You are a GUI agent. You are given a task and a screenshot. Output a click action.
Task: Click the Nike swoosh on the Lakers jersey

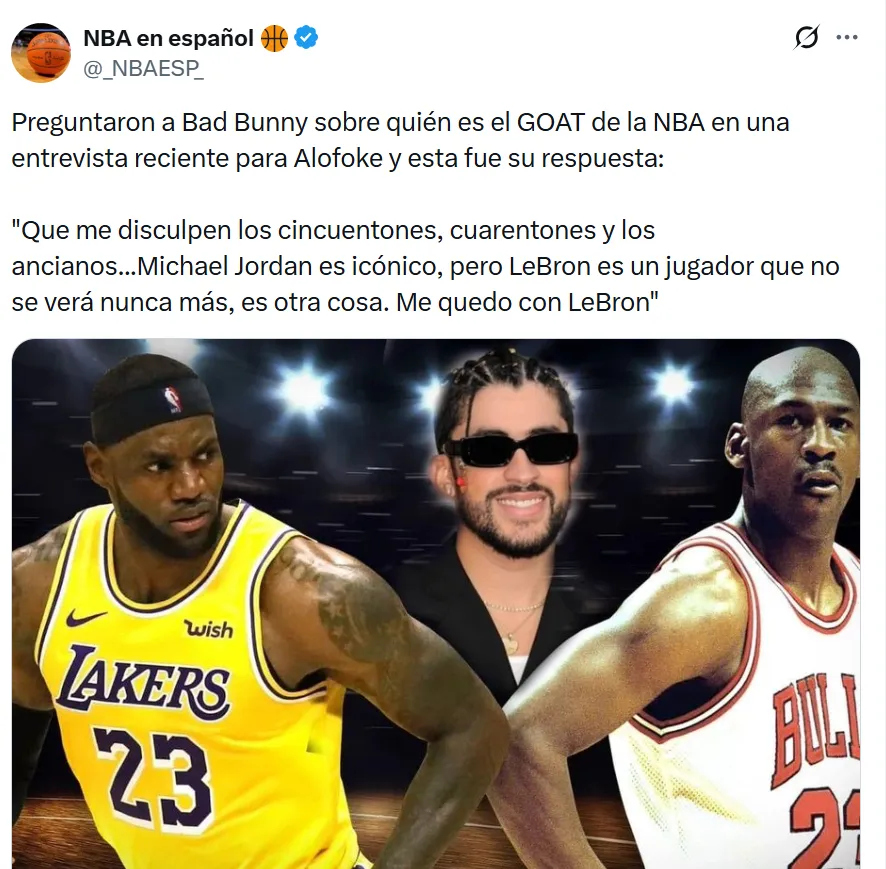point(85,618)
